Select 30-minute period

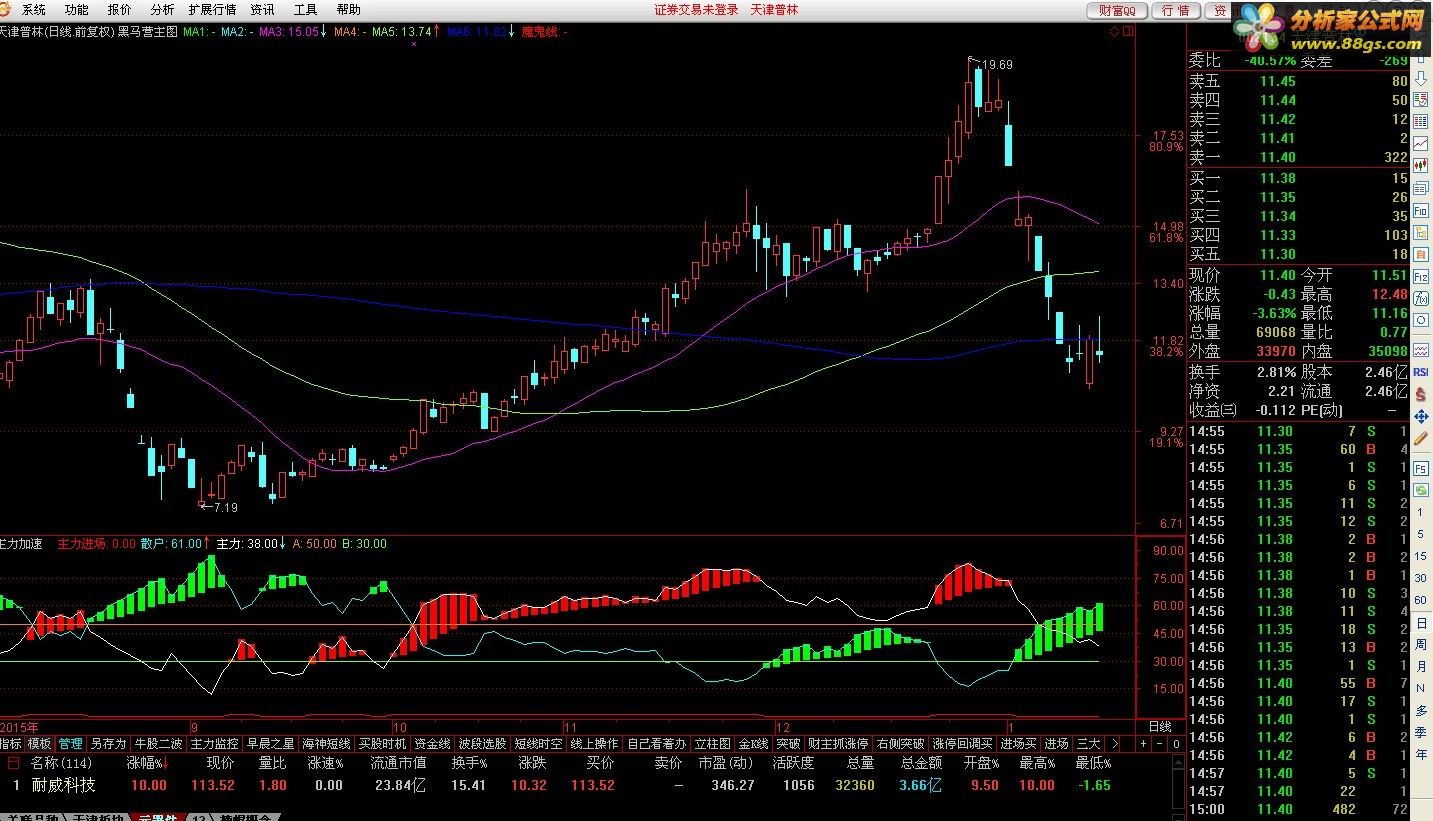click(1420, 578)
